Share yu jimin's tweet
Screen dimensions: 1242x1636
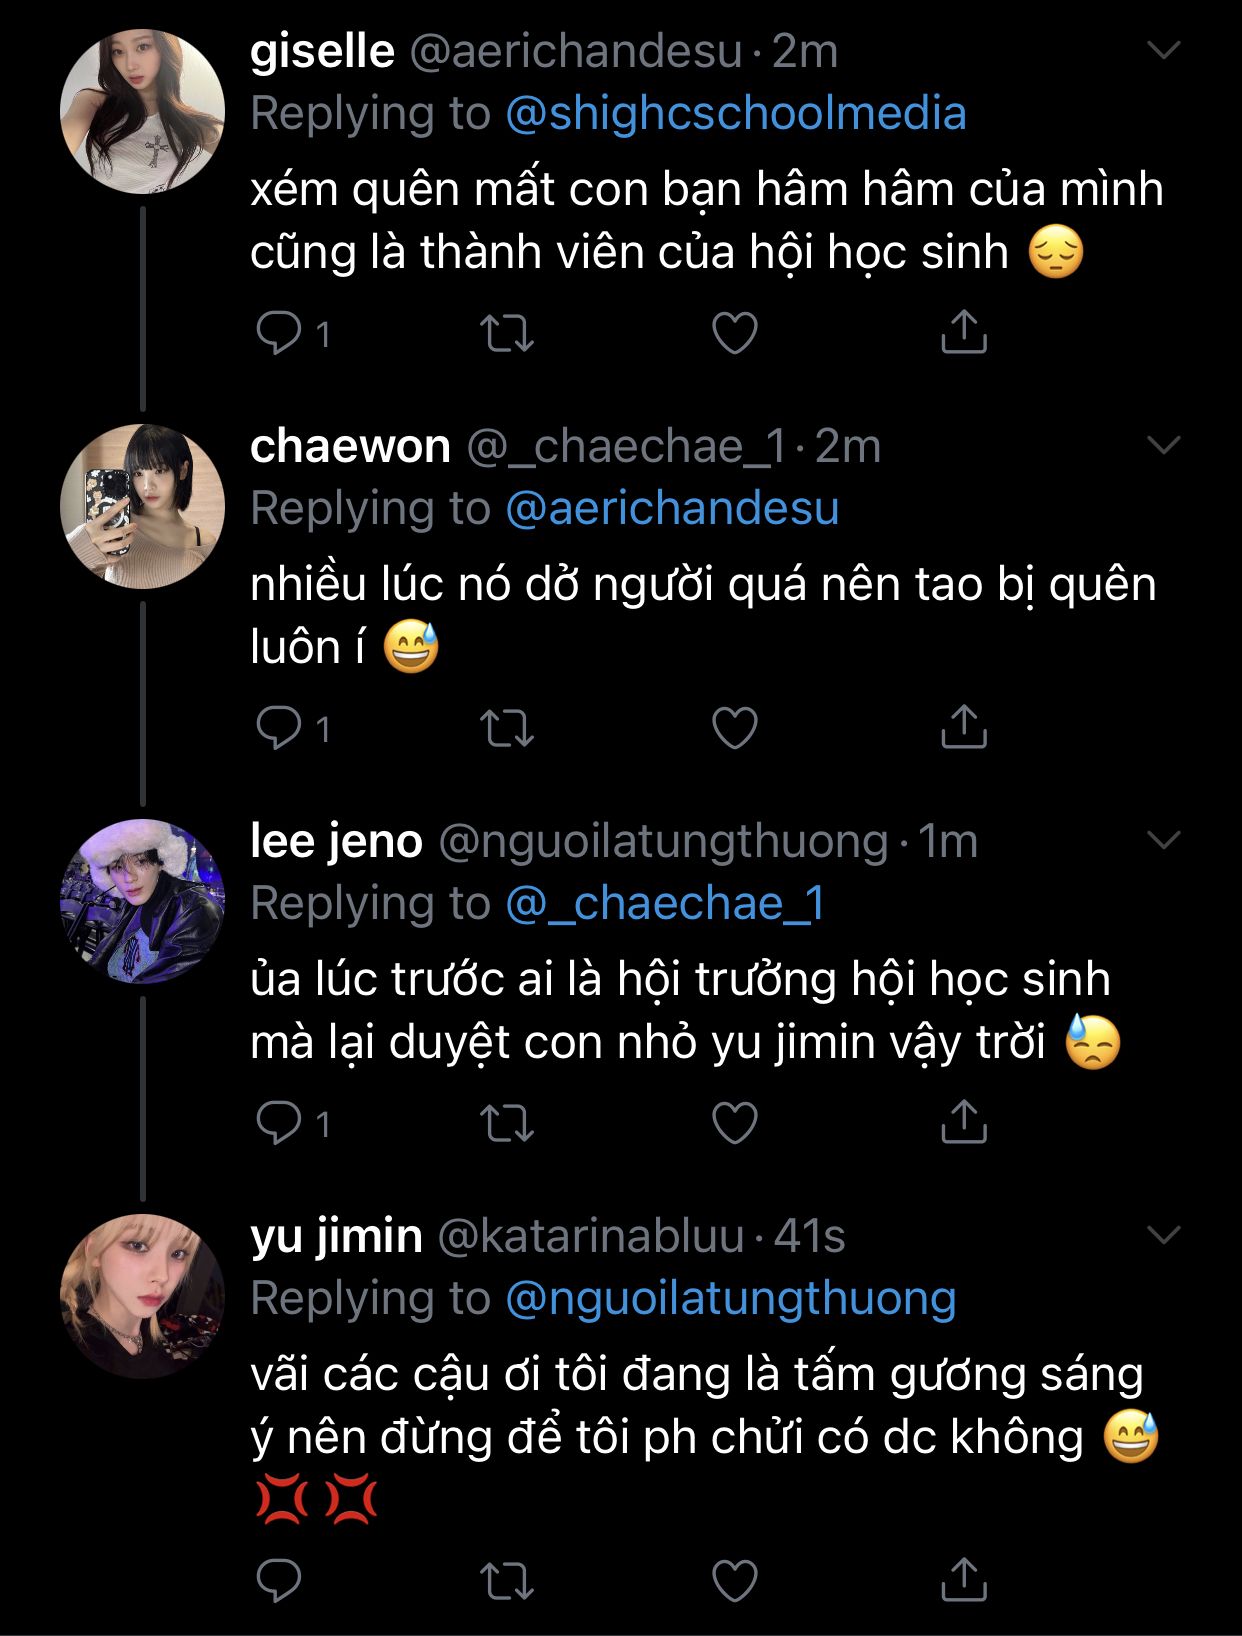963,1580
